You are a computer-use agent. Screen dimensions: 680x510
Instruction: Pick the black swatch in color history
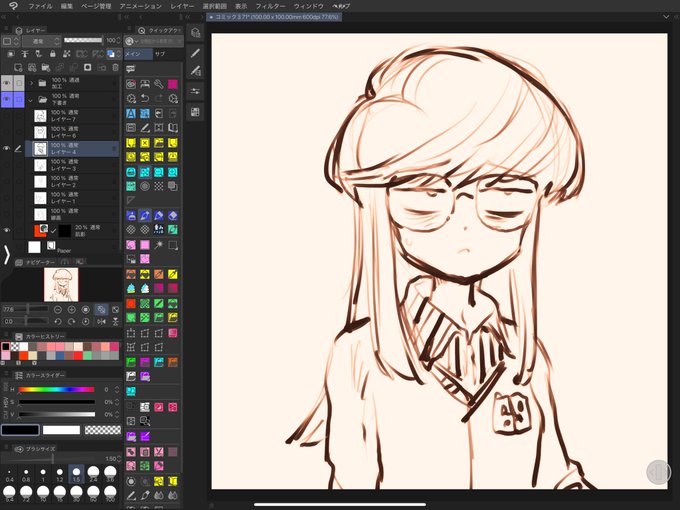tap(6, 347)
